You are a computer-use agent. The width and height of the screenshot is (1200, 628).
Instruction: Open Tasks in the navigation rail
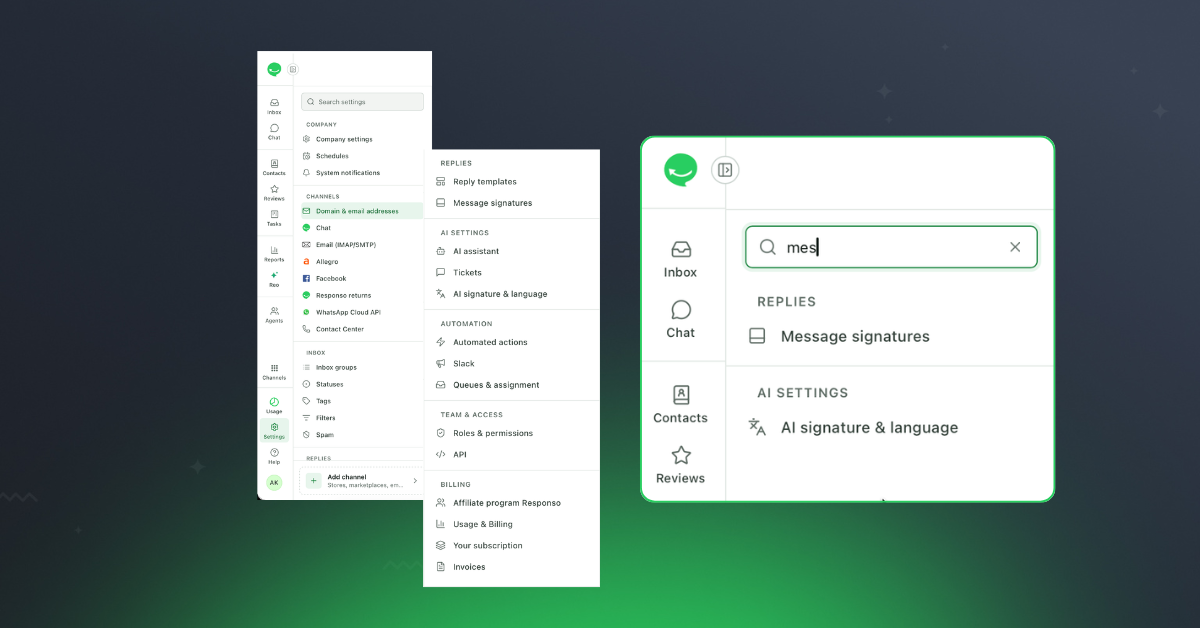coord(274,218)
